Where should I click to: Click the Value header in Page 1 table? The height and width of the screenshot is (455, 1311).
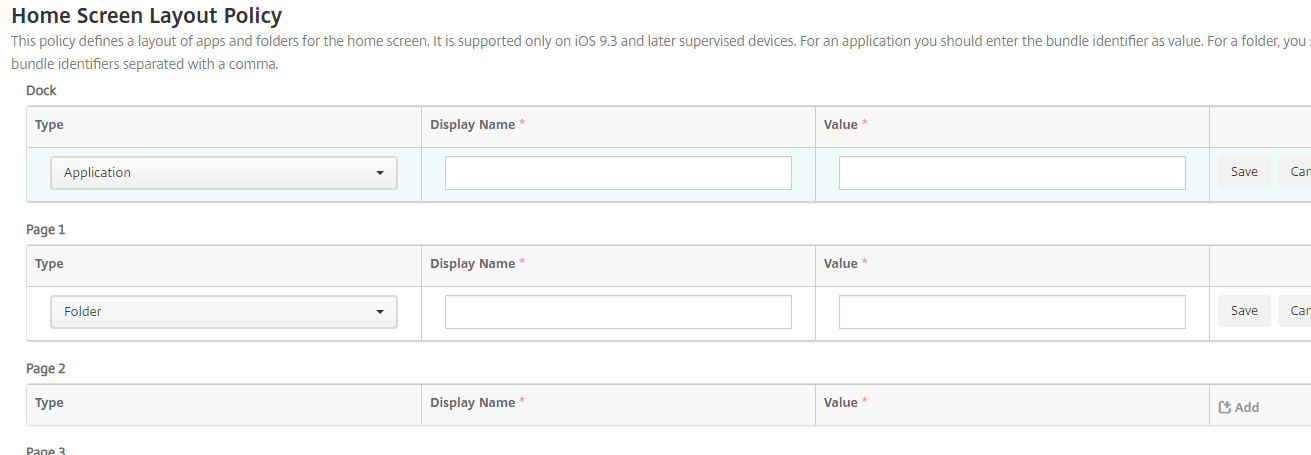point(840,264)
